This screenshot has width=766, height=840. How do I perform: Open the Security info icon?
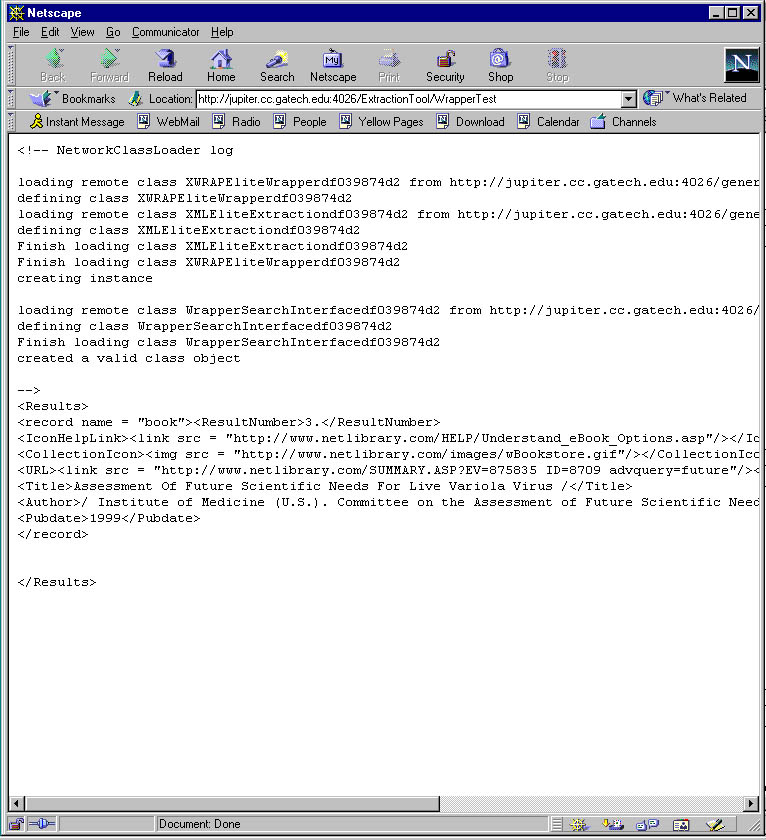click(x=445, y=65)
